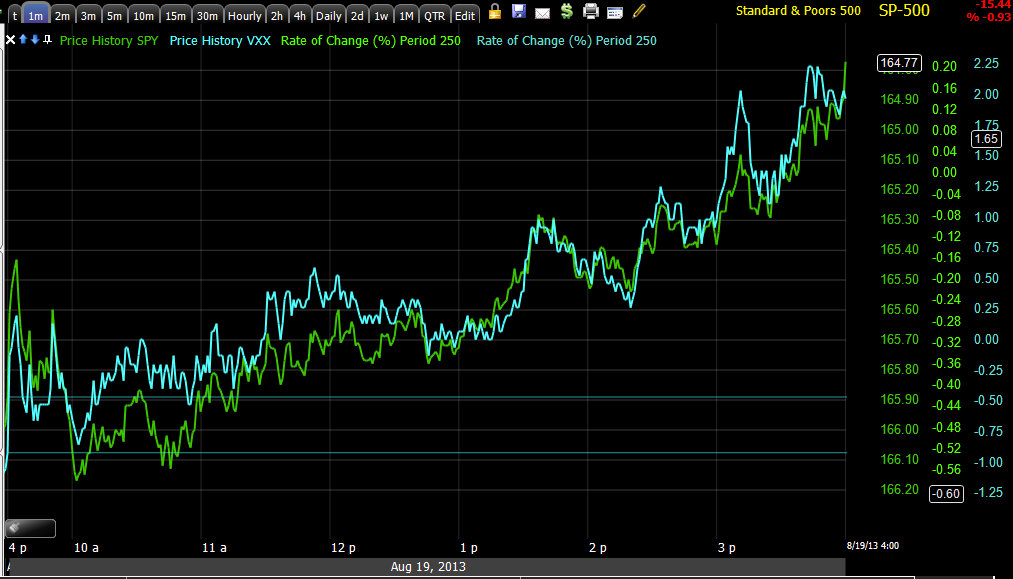The image size is (1013, 579).
Task: Click the Standard & Poors 500 title
Action: (798, 10)
